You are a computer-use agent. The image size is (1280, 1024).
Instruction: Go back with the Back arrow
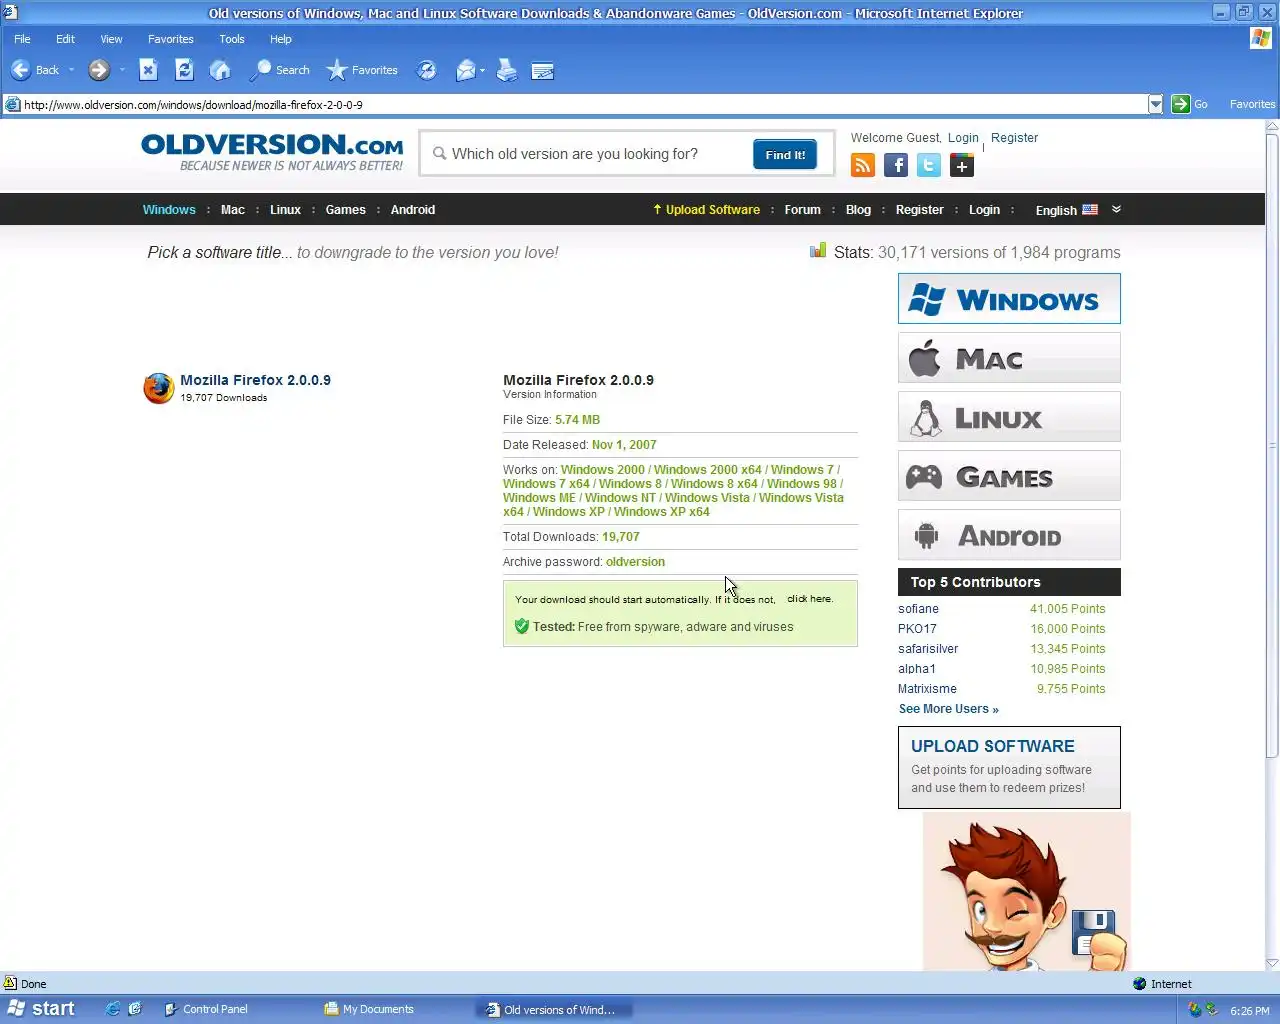(x=34, y=70)
